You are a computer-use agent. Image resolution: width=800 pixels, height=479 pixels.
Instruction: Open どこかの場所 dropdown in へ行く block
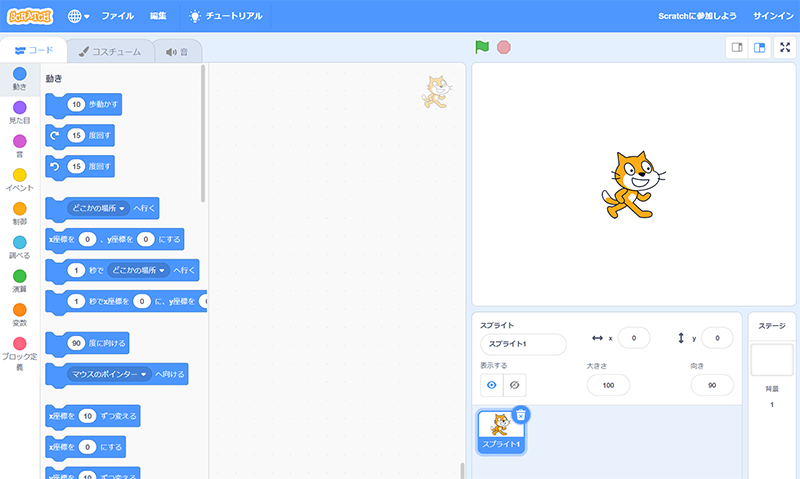98,208
